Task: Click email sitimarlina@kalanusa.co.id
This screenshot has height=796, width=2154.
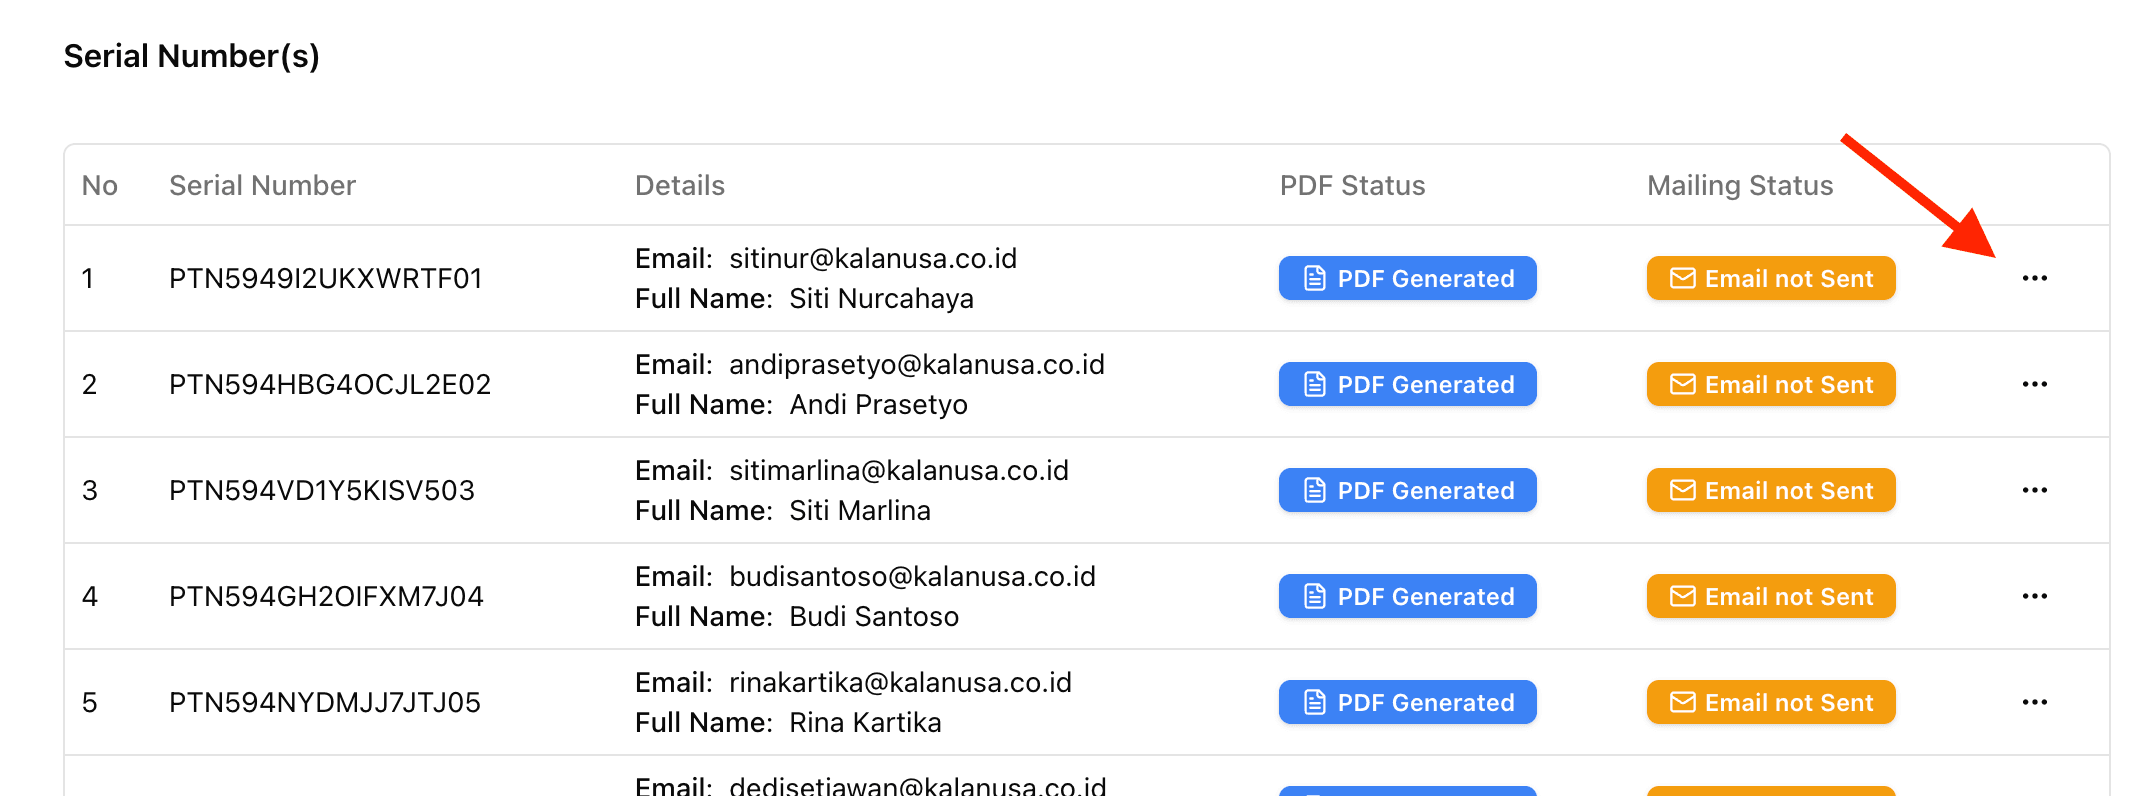Action: coord(898,470)
